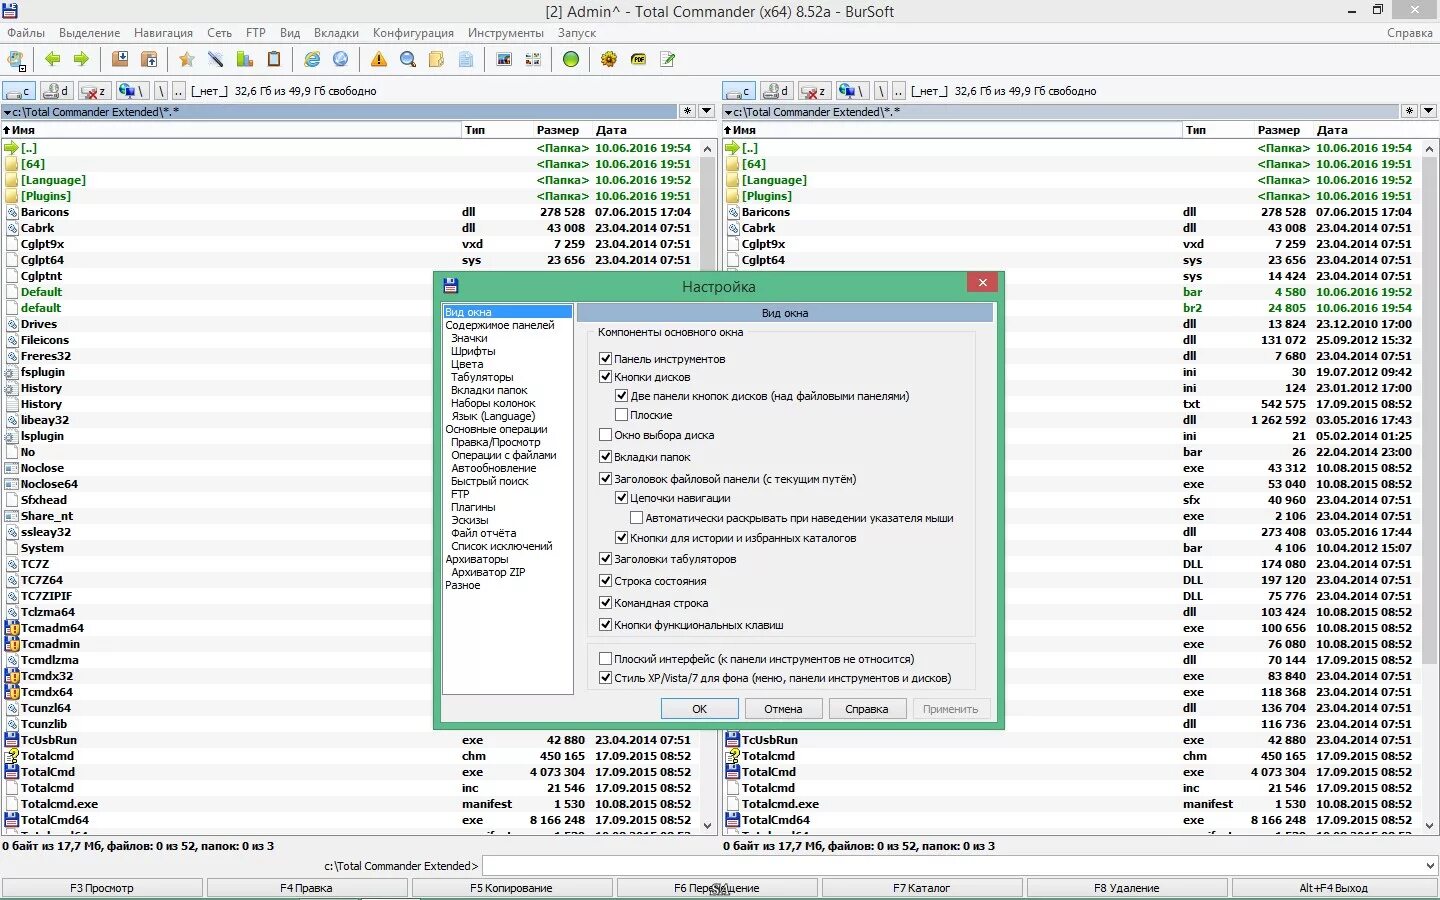This screenshot has width=1440, height=900.
Task: Click the magic wand toolbar icon
Action: click(x=215, y=59)
